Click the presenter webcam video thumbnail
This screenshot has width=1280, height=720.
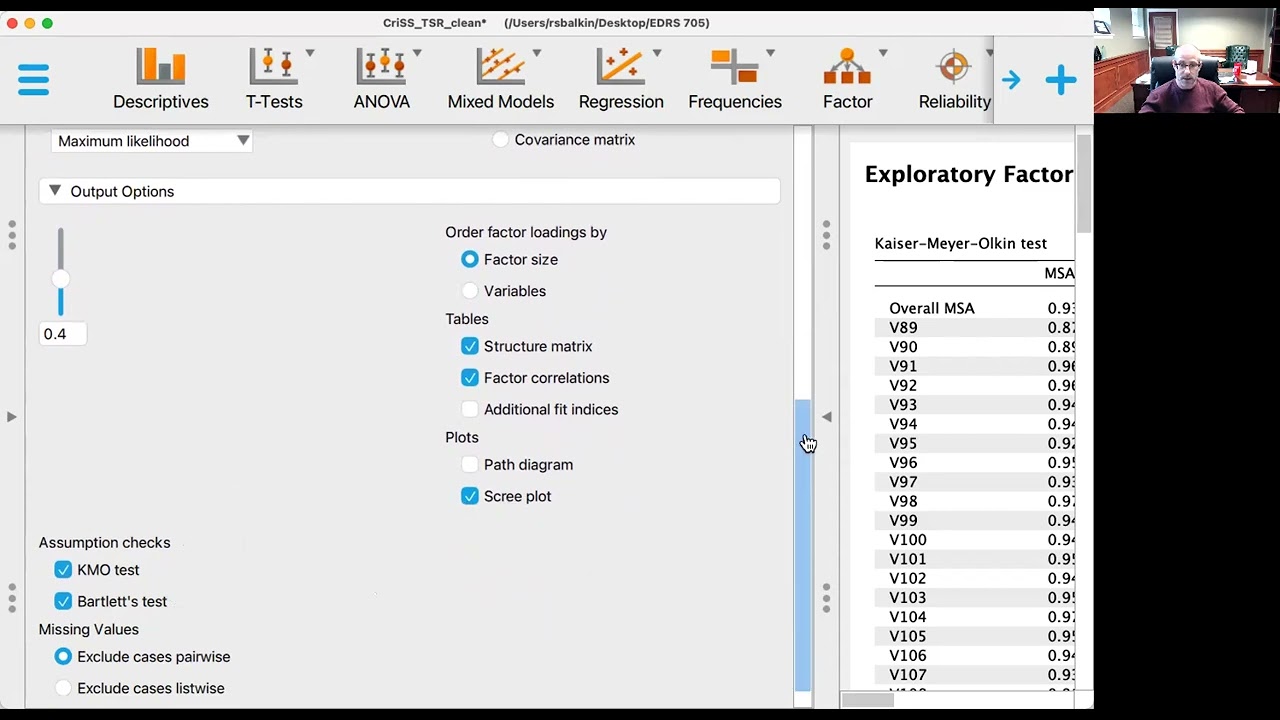1186,60
